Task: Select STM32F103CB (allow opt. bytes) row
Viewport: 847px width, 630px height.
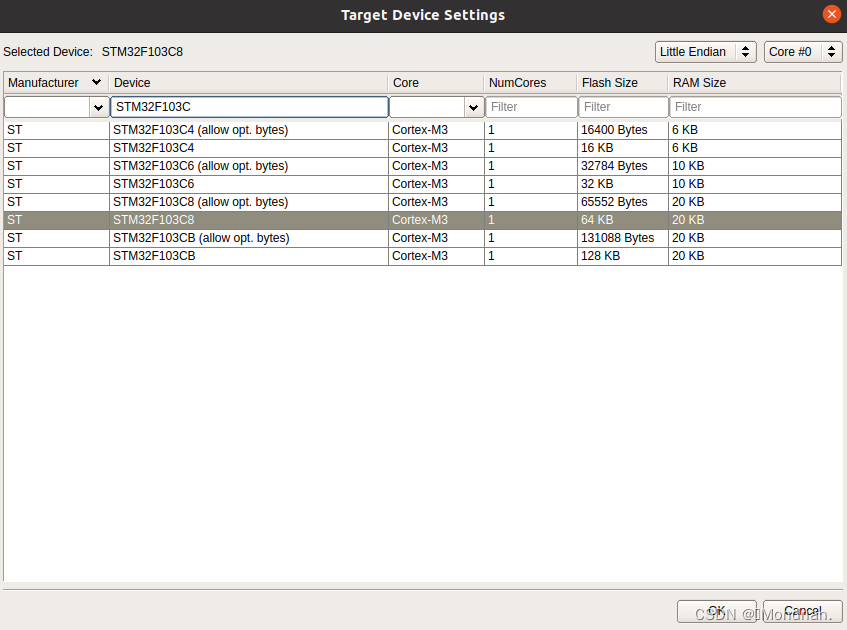Action: tap(422, 238)
